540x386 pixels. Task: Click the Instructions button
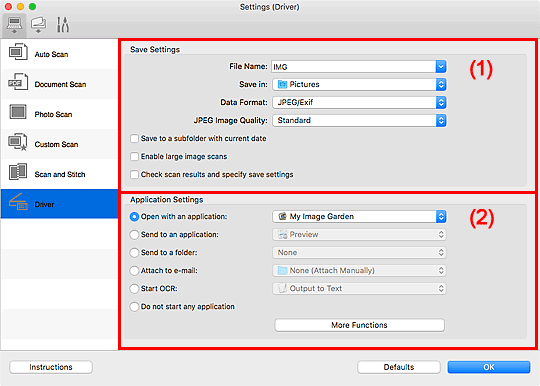(51, 367)
